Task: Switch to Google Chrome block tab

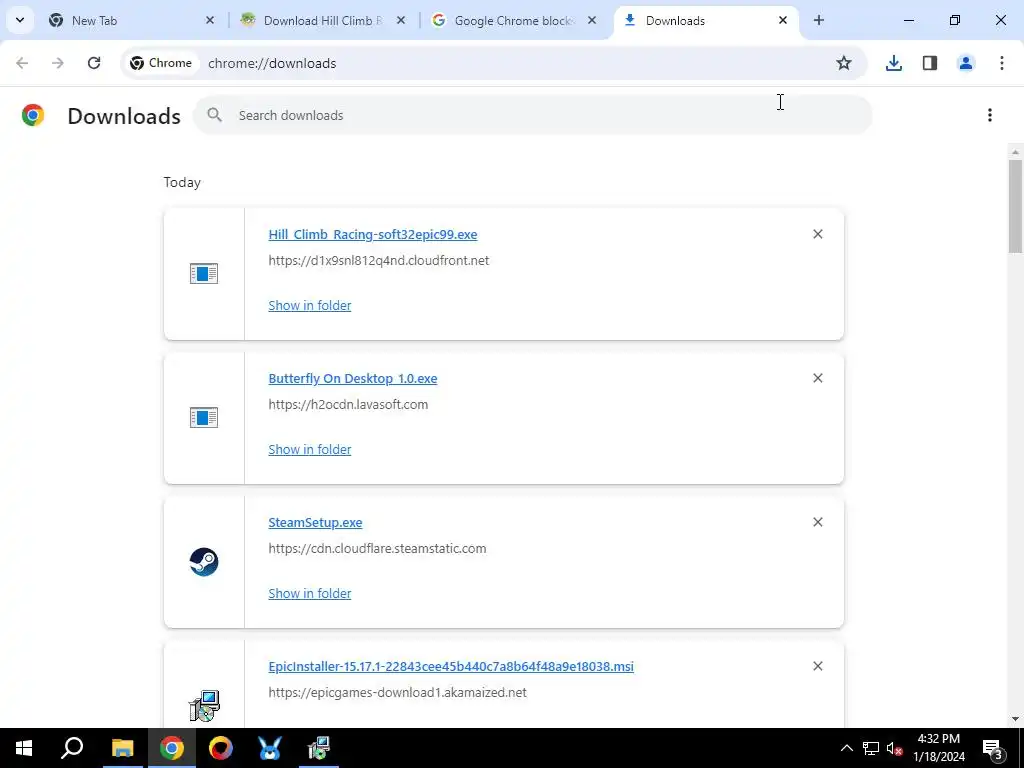Action: point(513,20)
